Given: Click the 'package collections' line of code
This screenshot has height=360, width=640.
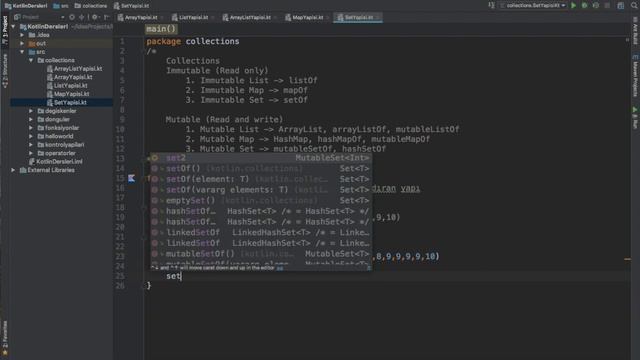Looking at the screenshot, I should pyautogui.click(x=193, y=41).
